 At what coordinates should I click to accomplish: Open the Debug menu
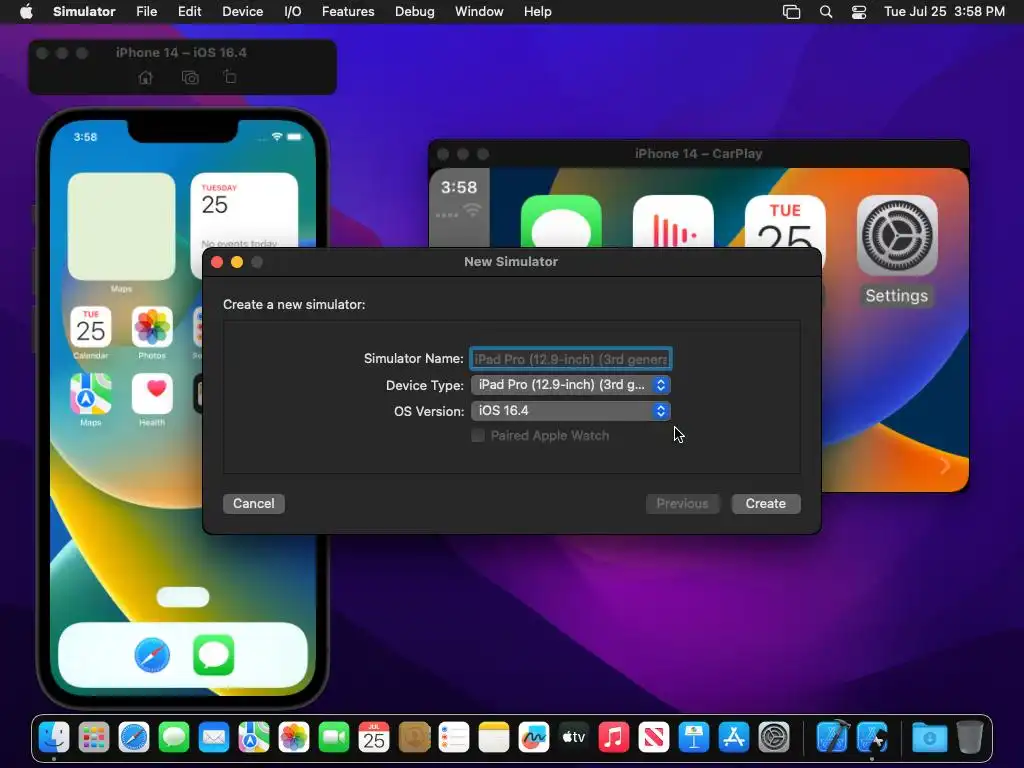point(415,12)
